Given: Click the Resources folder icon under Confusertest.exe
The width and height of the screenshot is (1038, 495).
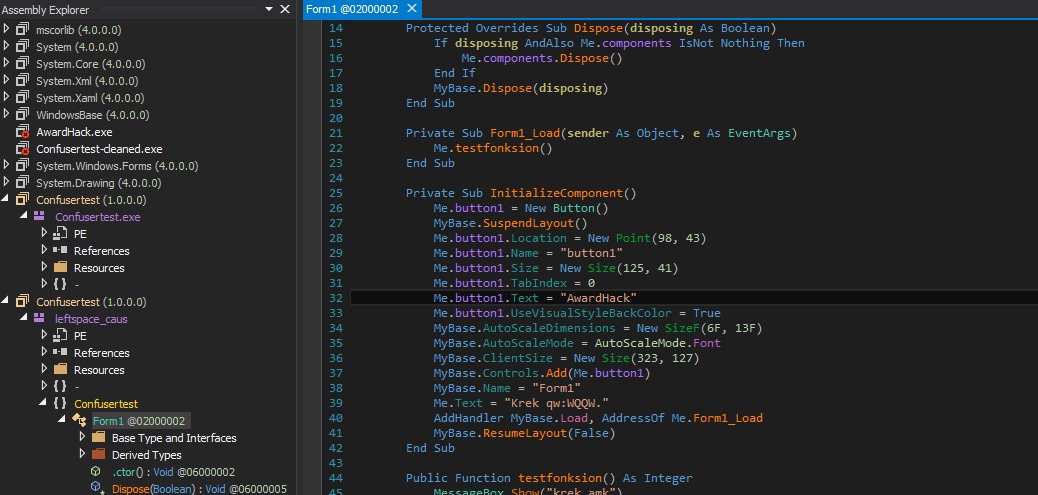Looking at the screenshot, I should click(60, 267).
